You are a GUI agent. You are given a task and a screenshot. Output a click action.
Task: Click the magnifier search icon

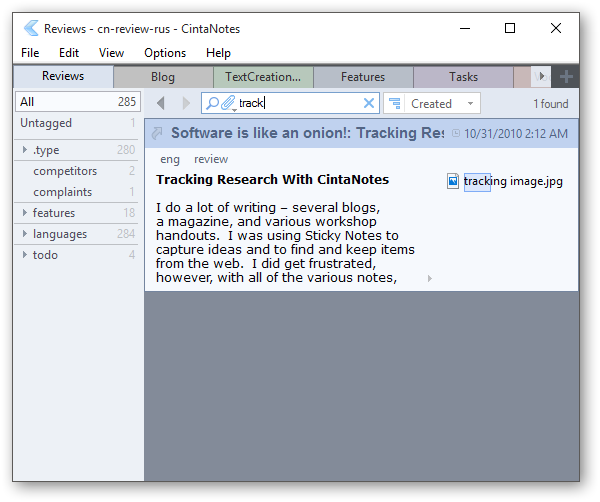point(212,103)
